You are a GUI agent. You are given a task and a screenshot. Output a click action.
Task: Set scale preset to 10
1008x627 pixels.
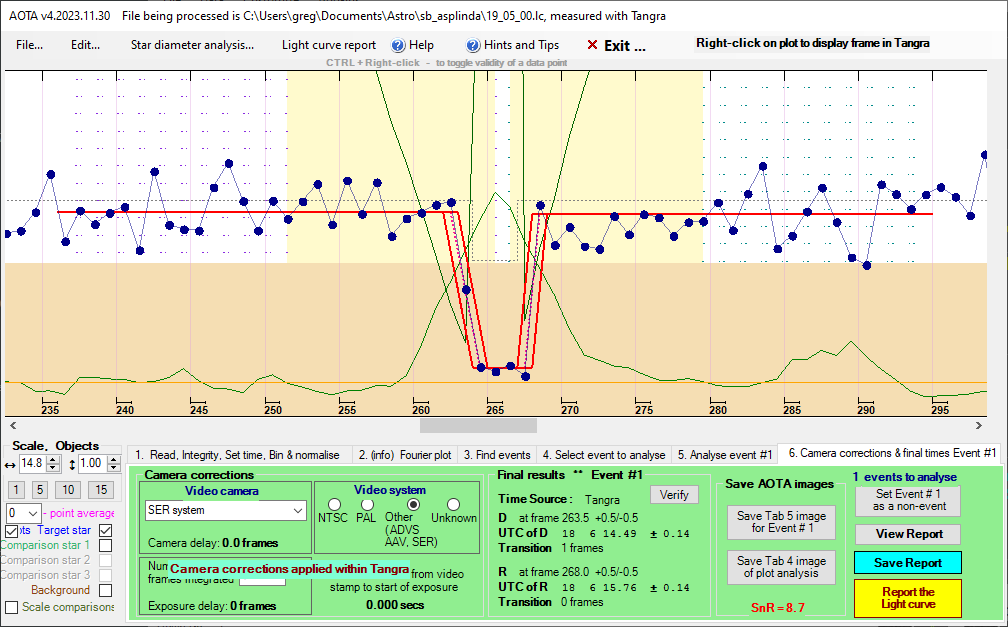point(68,489)
